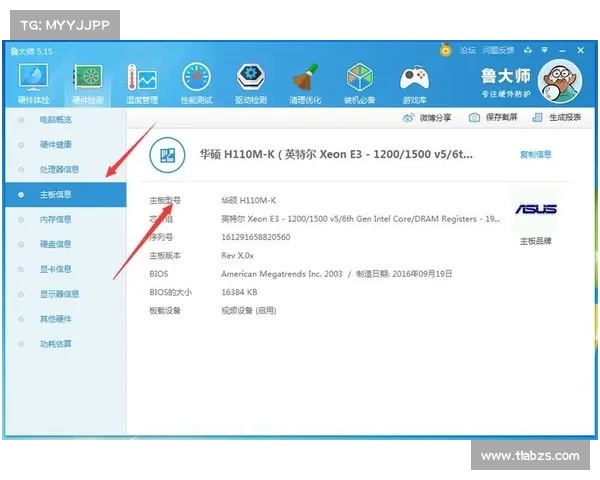600x480 pixels.
Task: Click the 鲁大师 mascot avatar
Action: [x=560, y=81]
